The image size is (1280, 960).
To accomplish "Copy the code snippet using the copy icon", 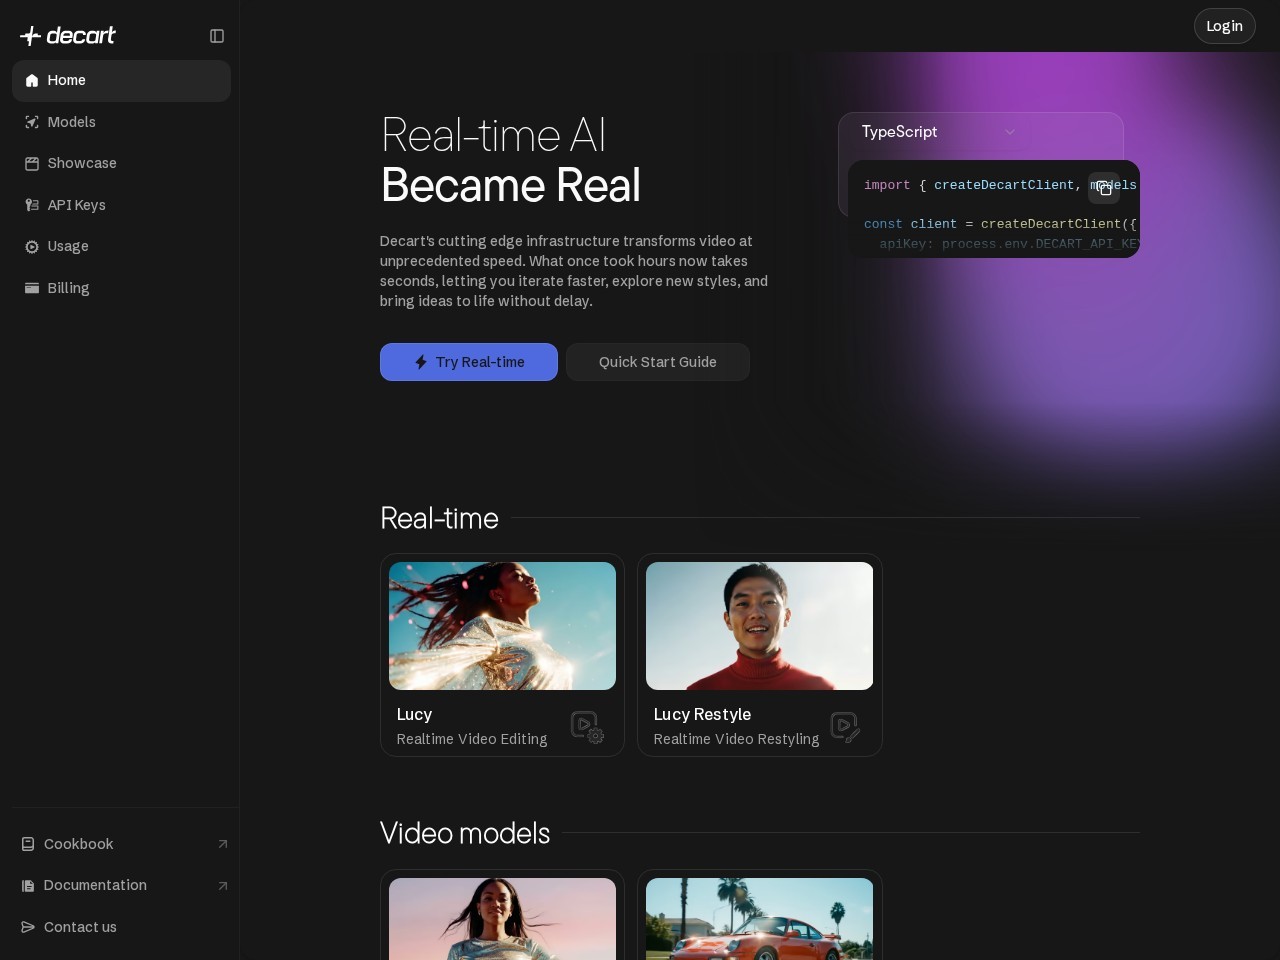I will click(x=1104, y=188).
